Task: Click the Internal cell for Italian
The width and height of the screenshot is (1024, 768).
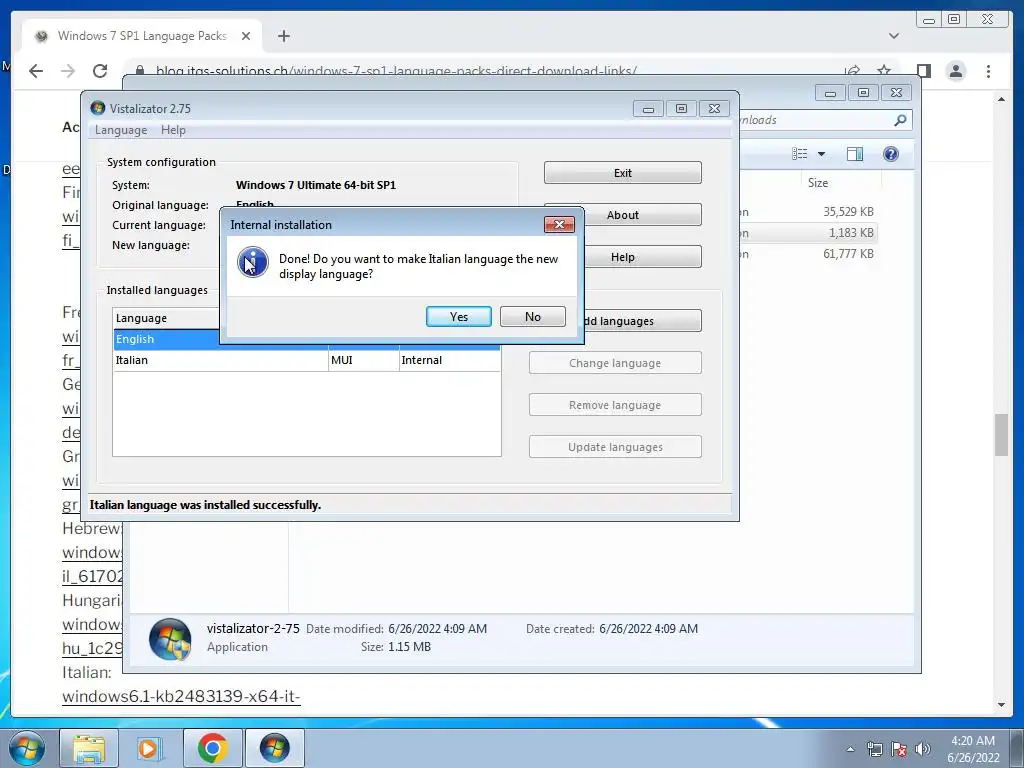Action: pos(449,360)
